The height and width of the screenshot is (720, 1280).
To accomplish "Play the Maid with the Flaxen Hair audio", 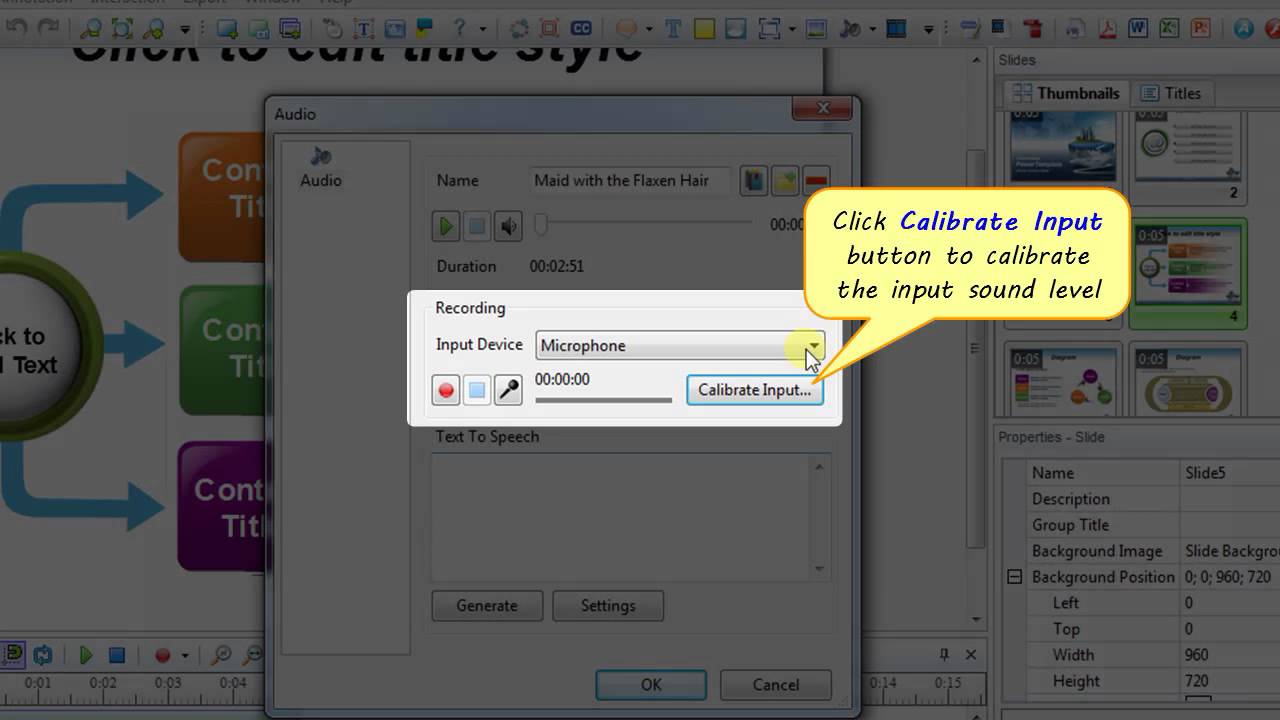I will 445,226.
